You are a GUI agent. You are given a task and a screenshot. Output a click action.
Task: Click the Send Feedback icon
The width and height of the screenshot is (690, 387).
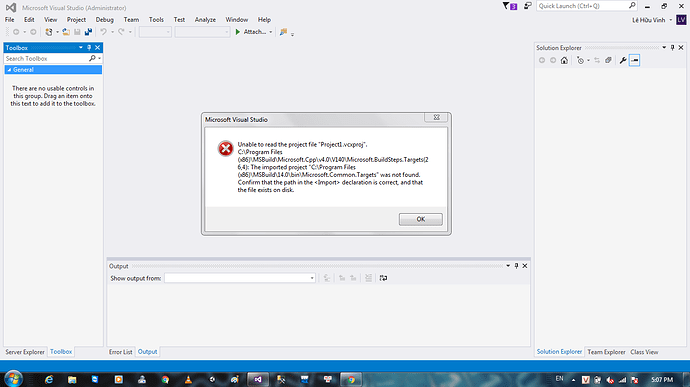coord(528,6)
